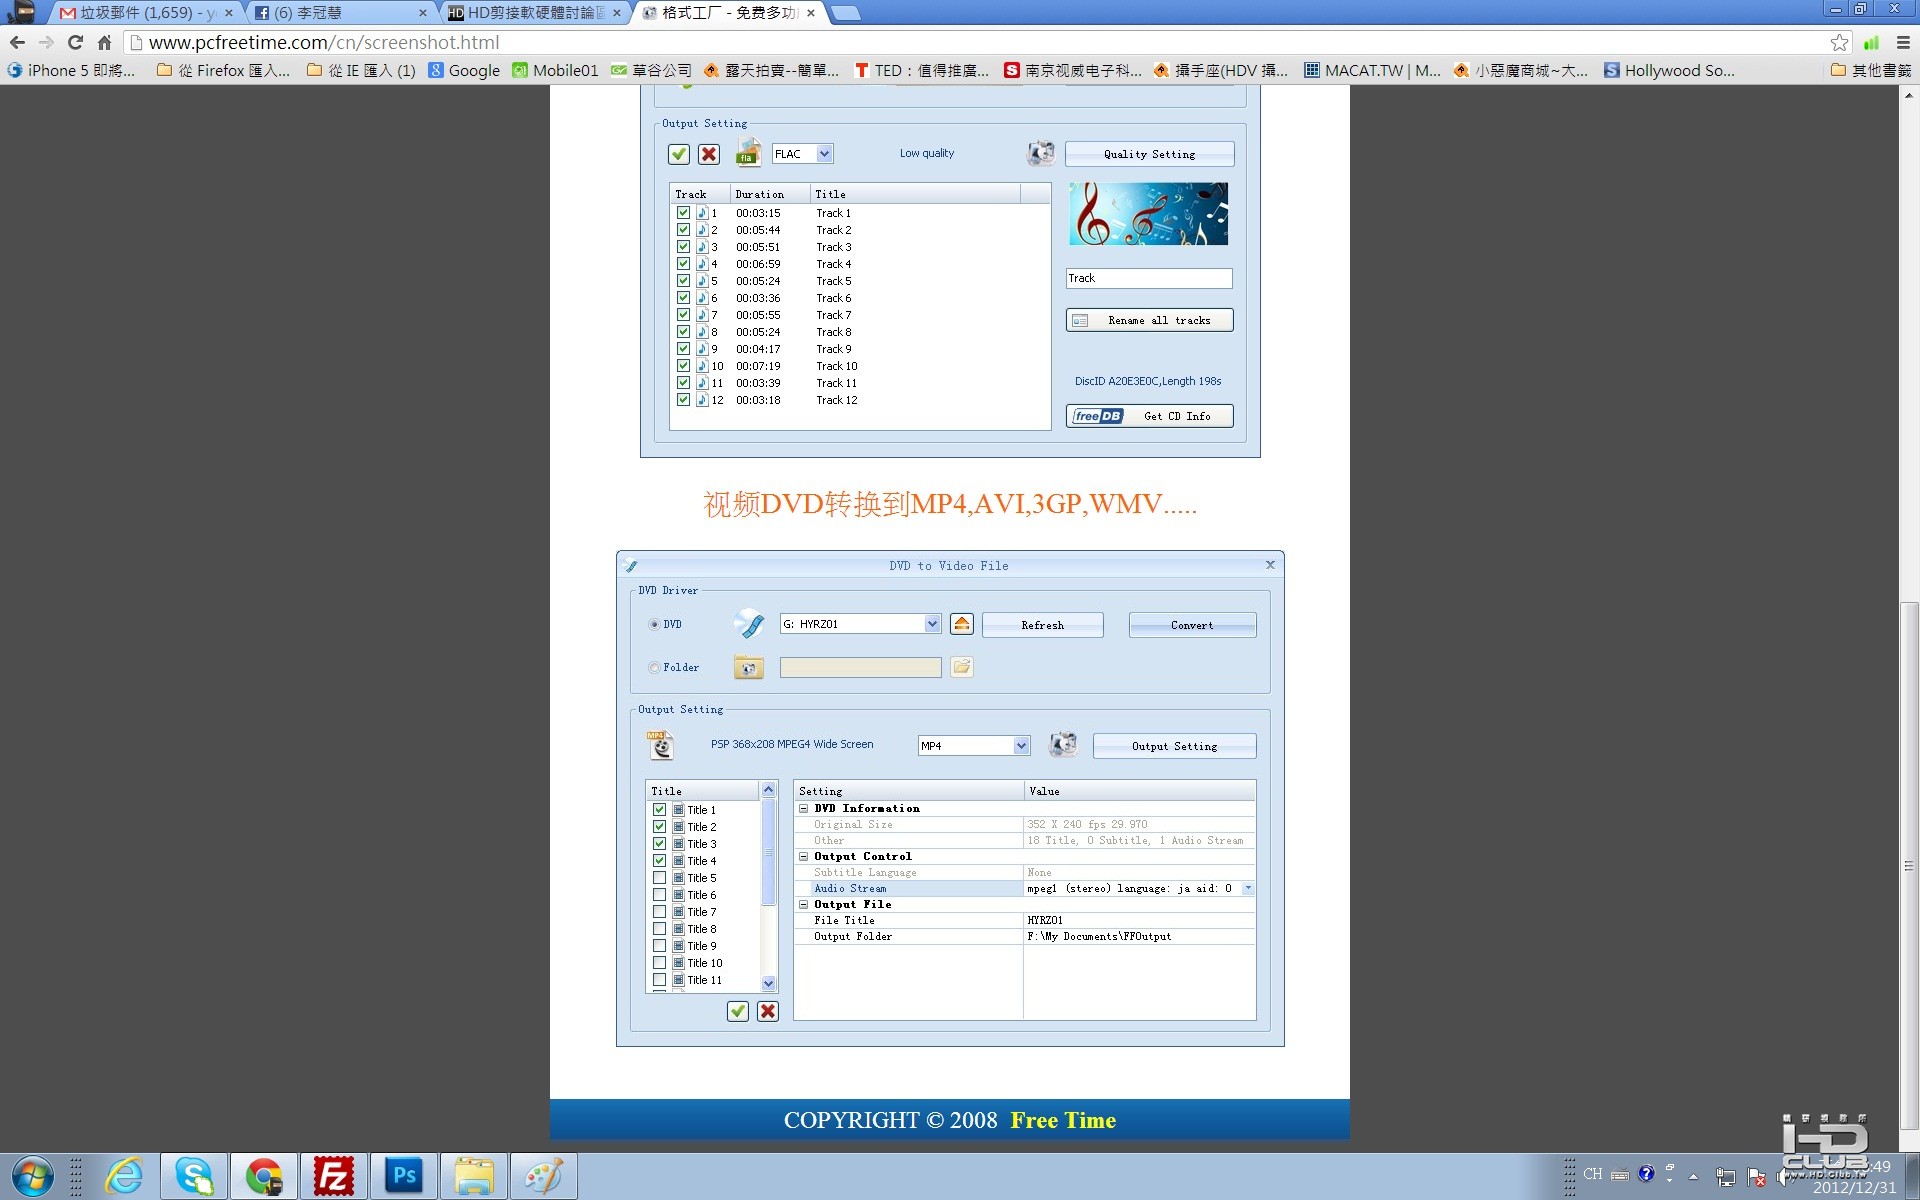The image size is (1920, 1200).
Task: Open the Mobile01 bookmark
Action: (x=555, y=70)
